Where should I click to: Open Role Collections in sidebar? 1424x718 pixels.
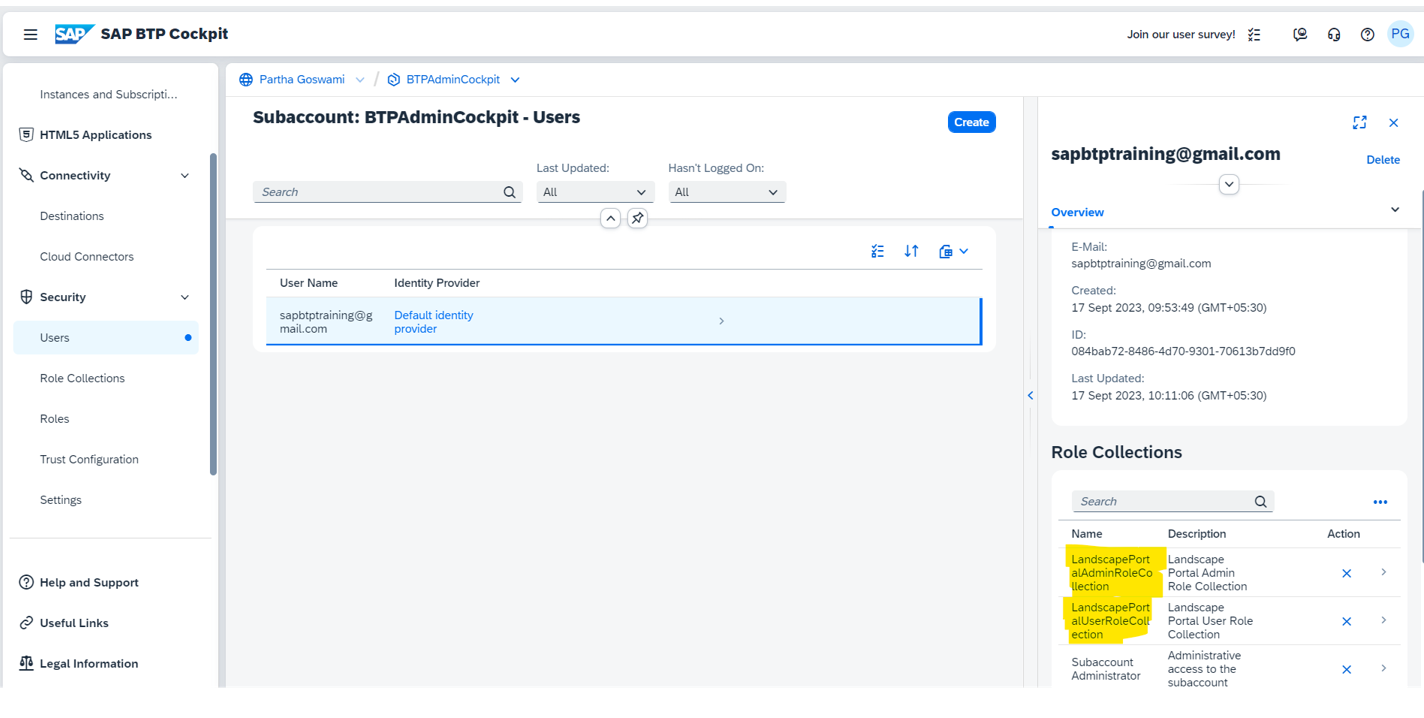82,378
